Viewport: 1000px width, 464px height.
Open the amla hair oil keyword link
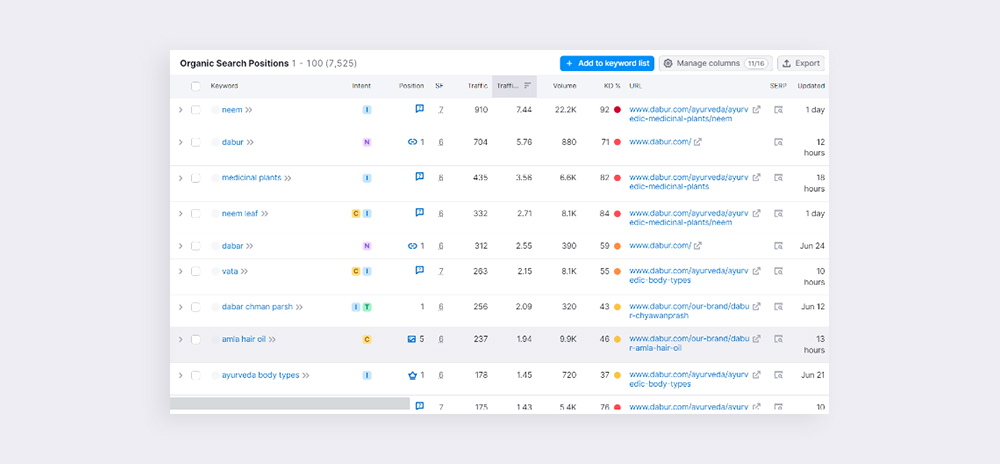tap(244, 339)
